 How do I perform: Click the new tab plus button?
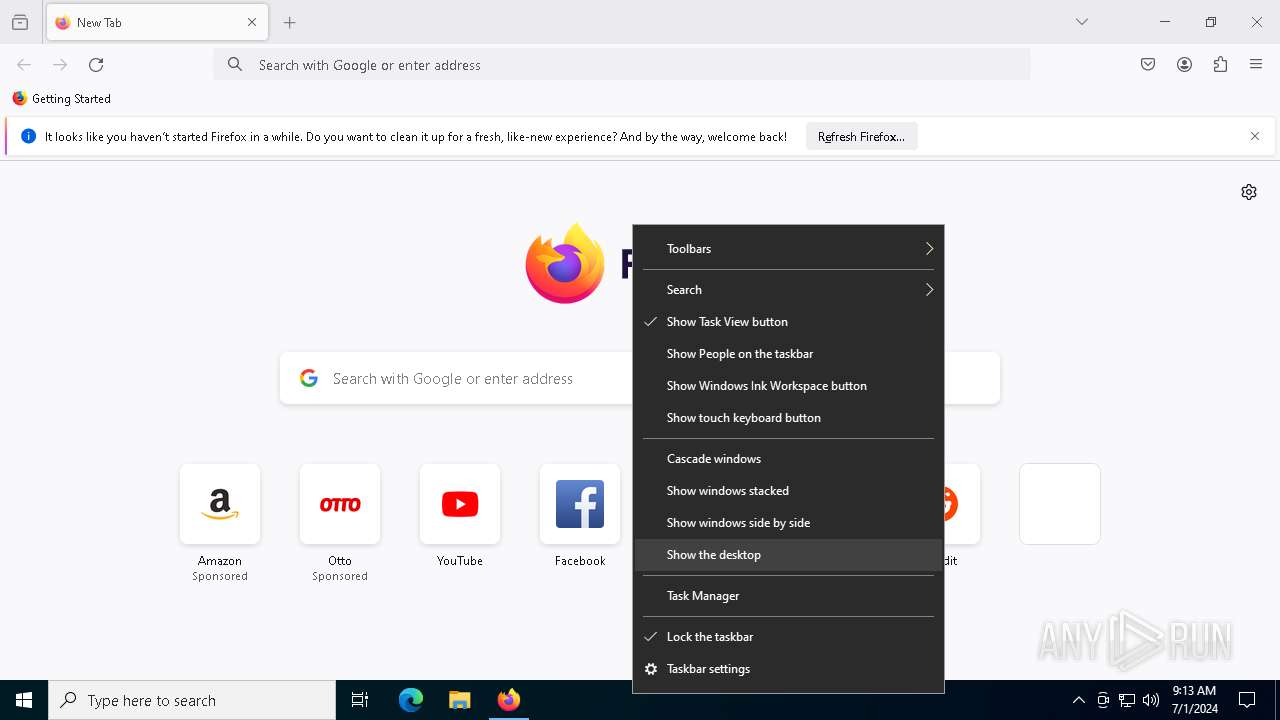290,22
